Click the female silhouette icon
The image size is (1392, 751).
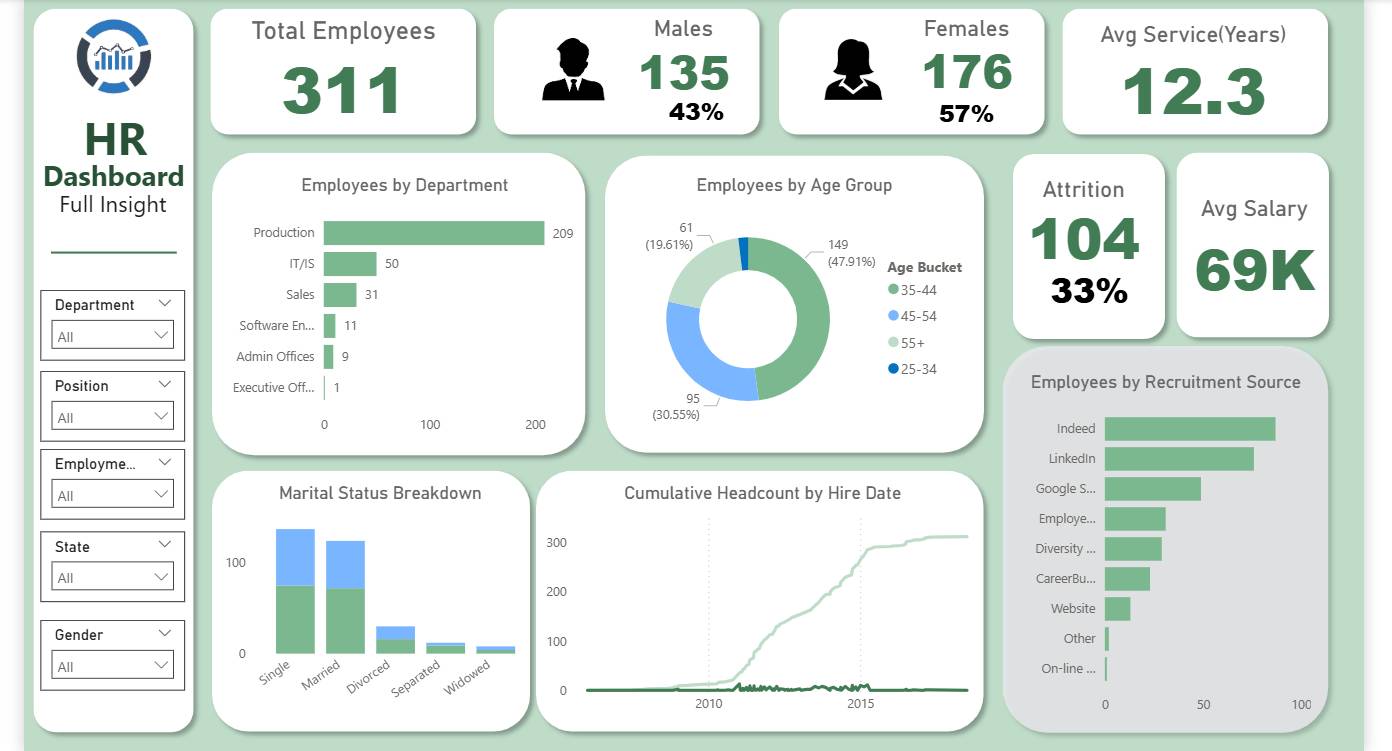[853, 69]
